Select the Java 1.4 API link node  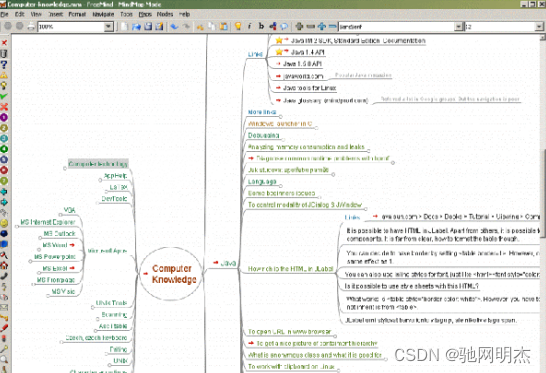point(307,52)
